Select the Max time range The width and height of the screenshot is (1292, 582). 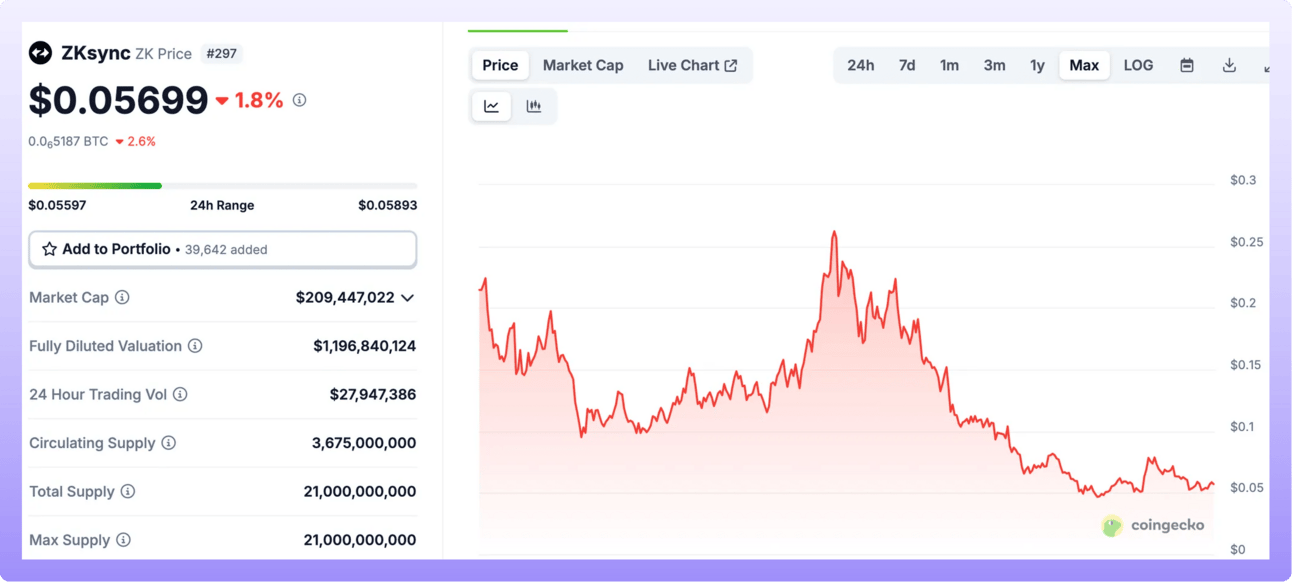(1084, 65)
